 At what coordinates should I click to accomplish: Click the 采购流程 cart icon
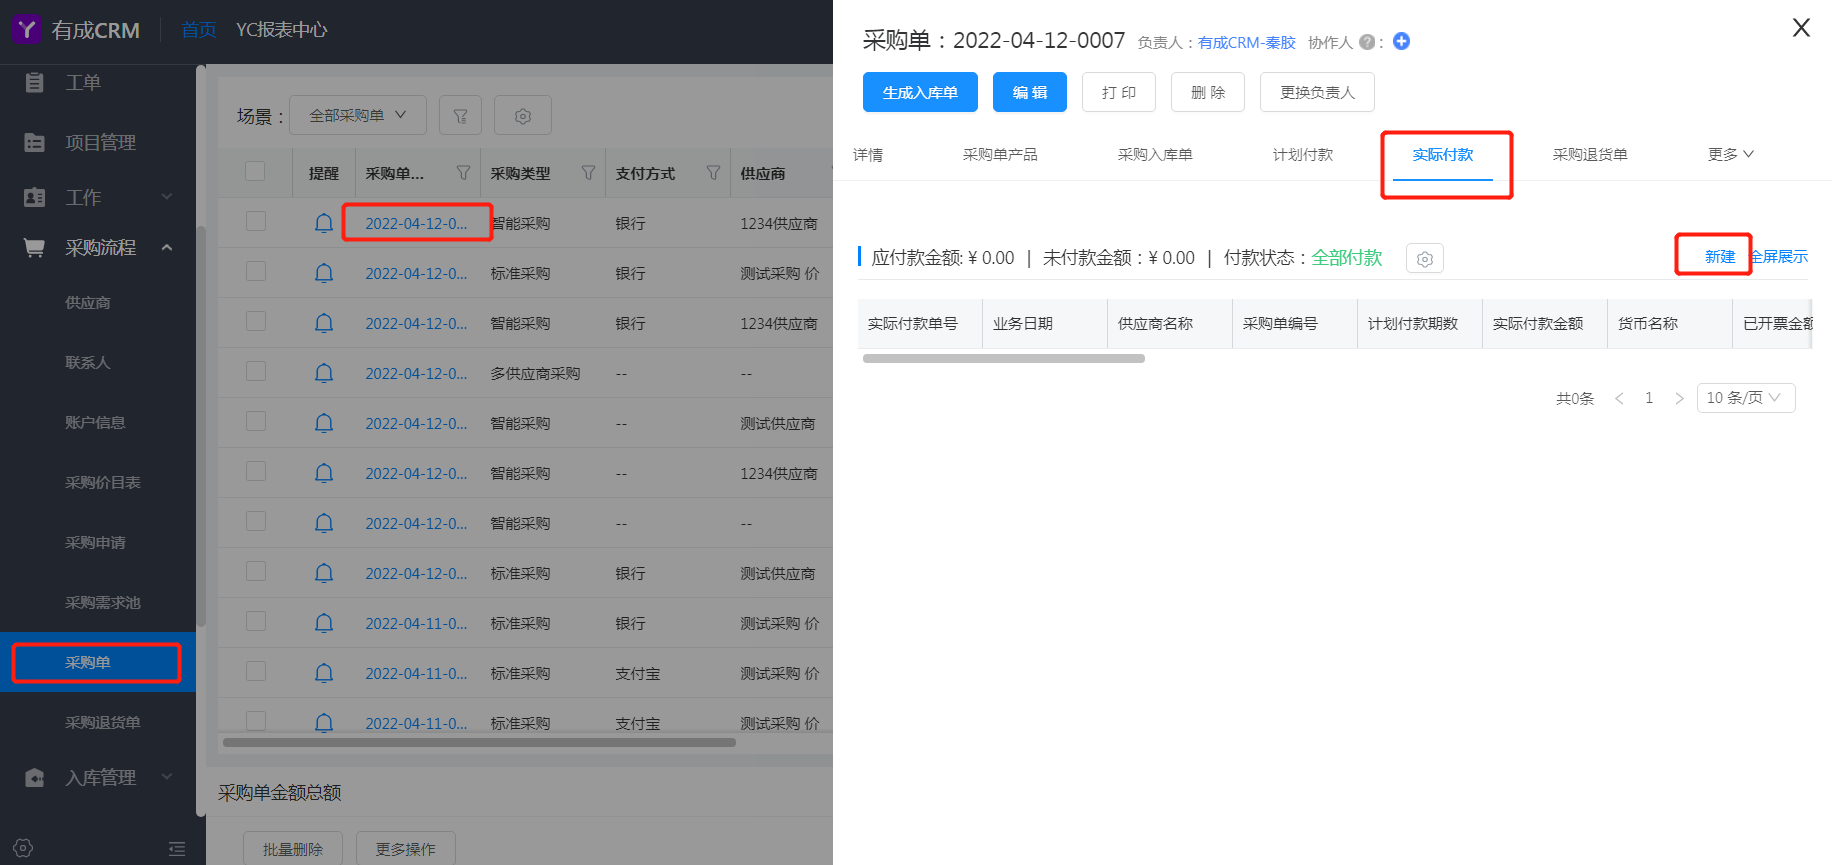coord(34,247)
